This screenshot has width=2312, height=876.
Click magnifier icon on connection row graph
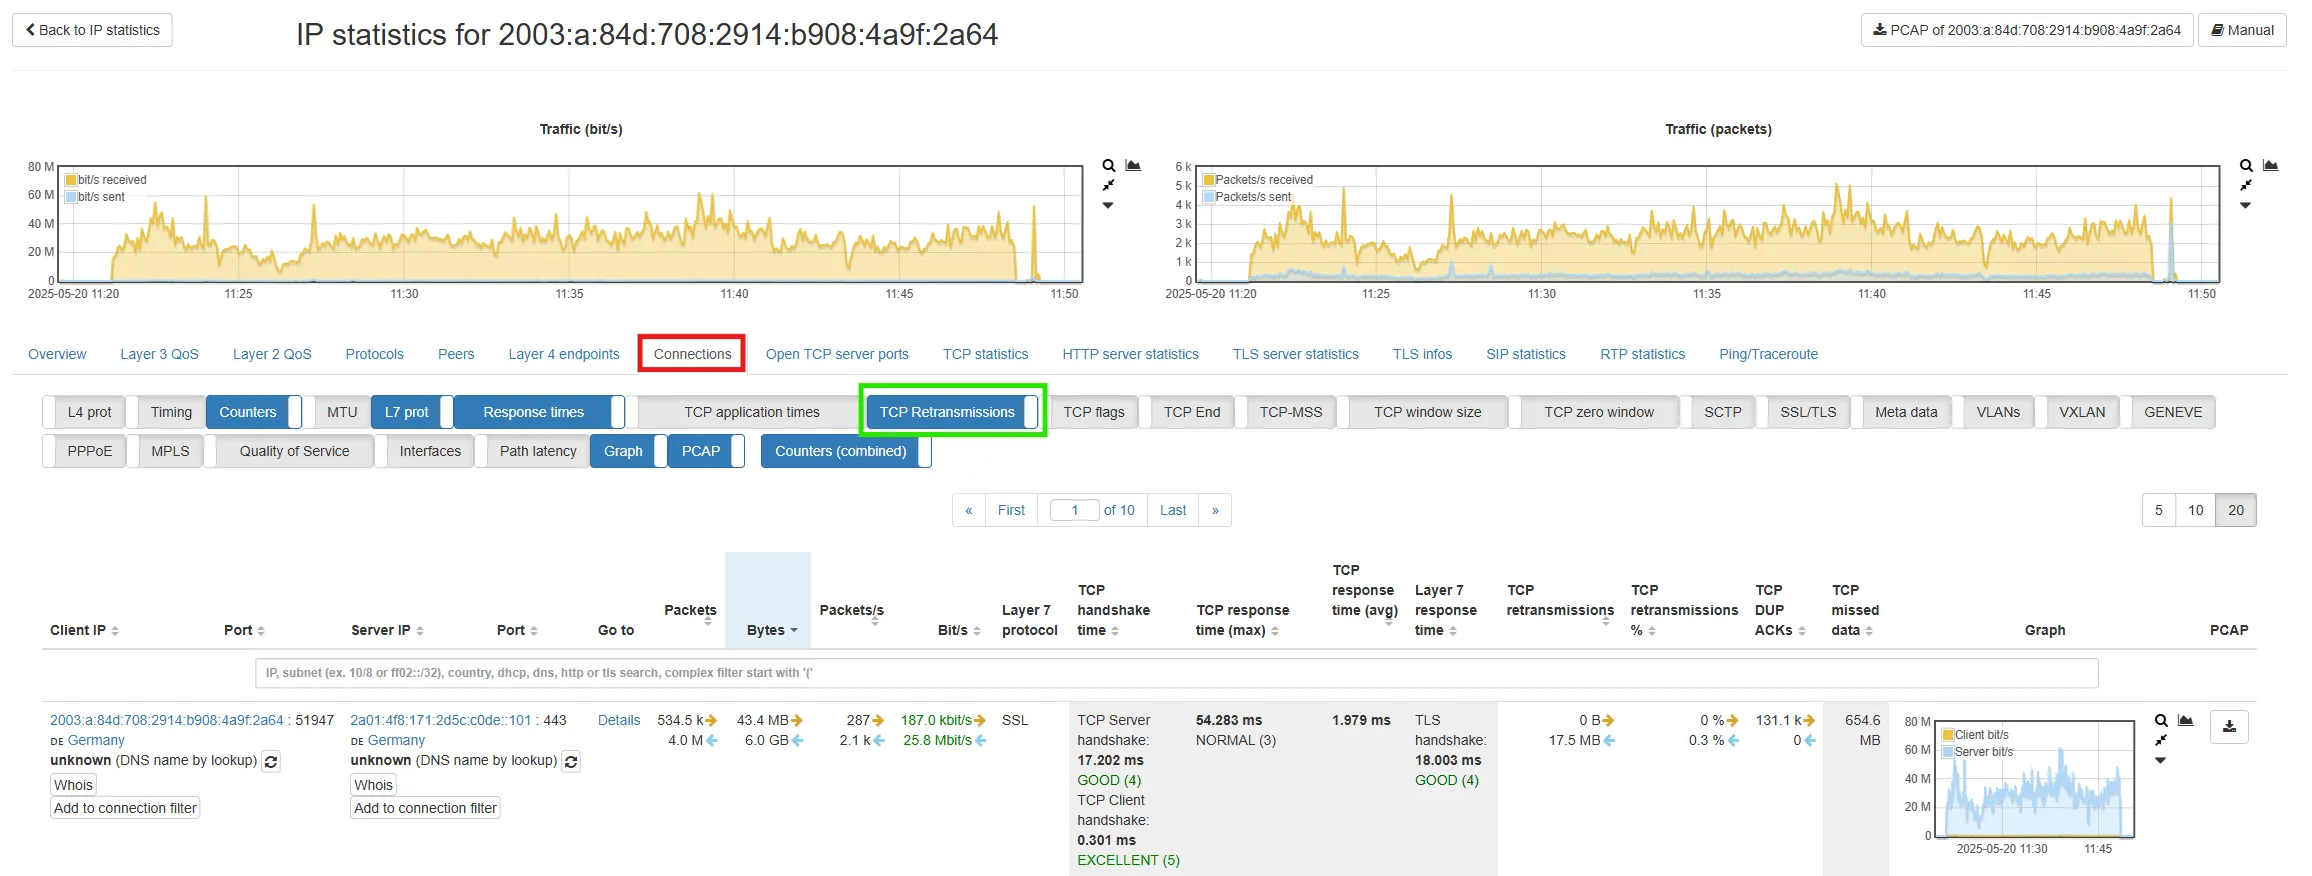click(2161, 721)
